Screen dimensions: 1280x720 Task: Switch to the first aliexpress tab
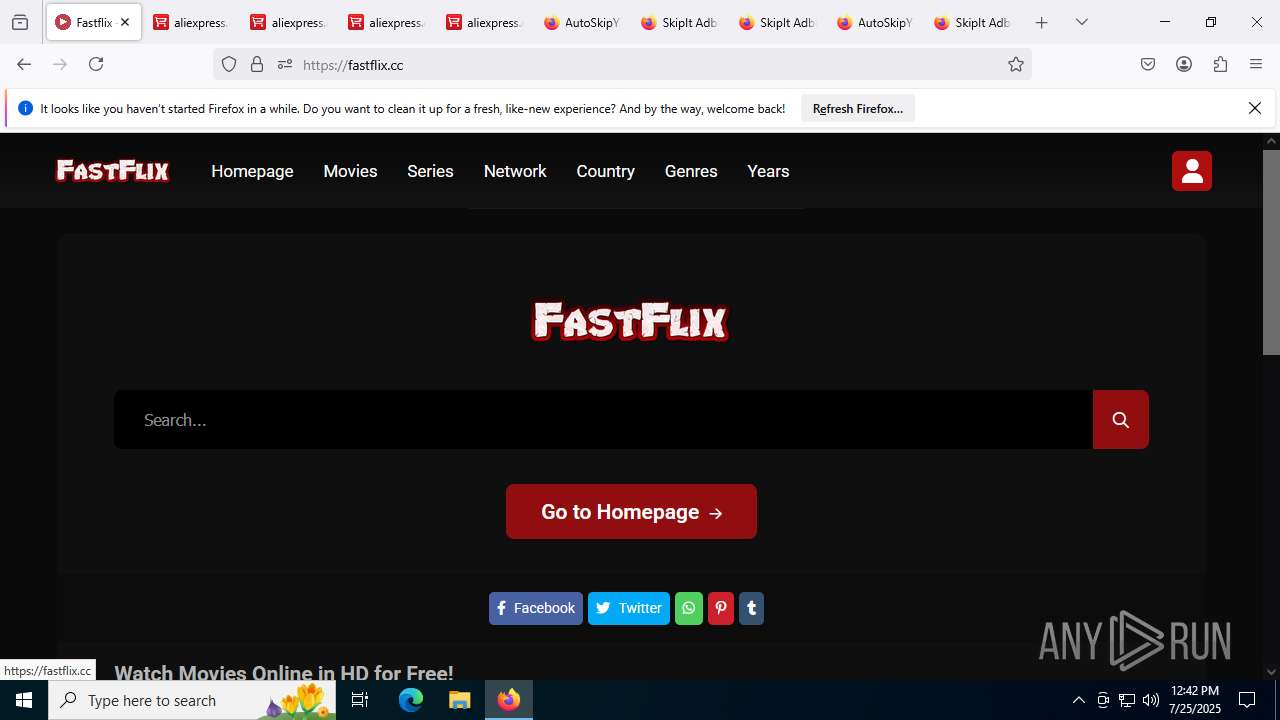[x=190, y=22]
